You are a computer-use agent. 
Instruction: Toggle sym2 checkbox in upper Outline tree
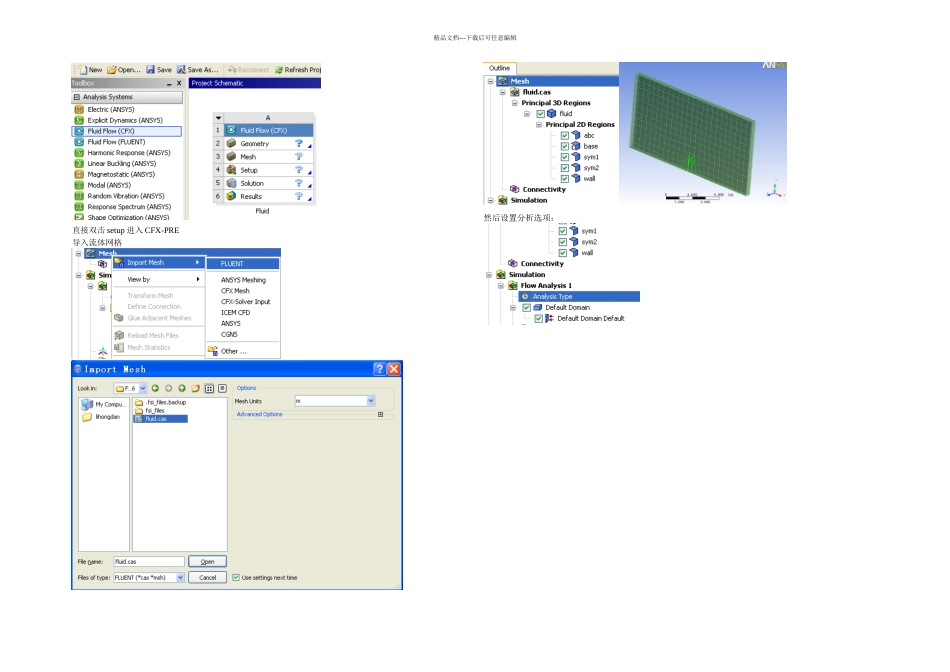pos(565,168)
